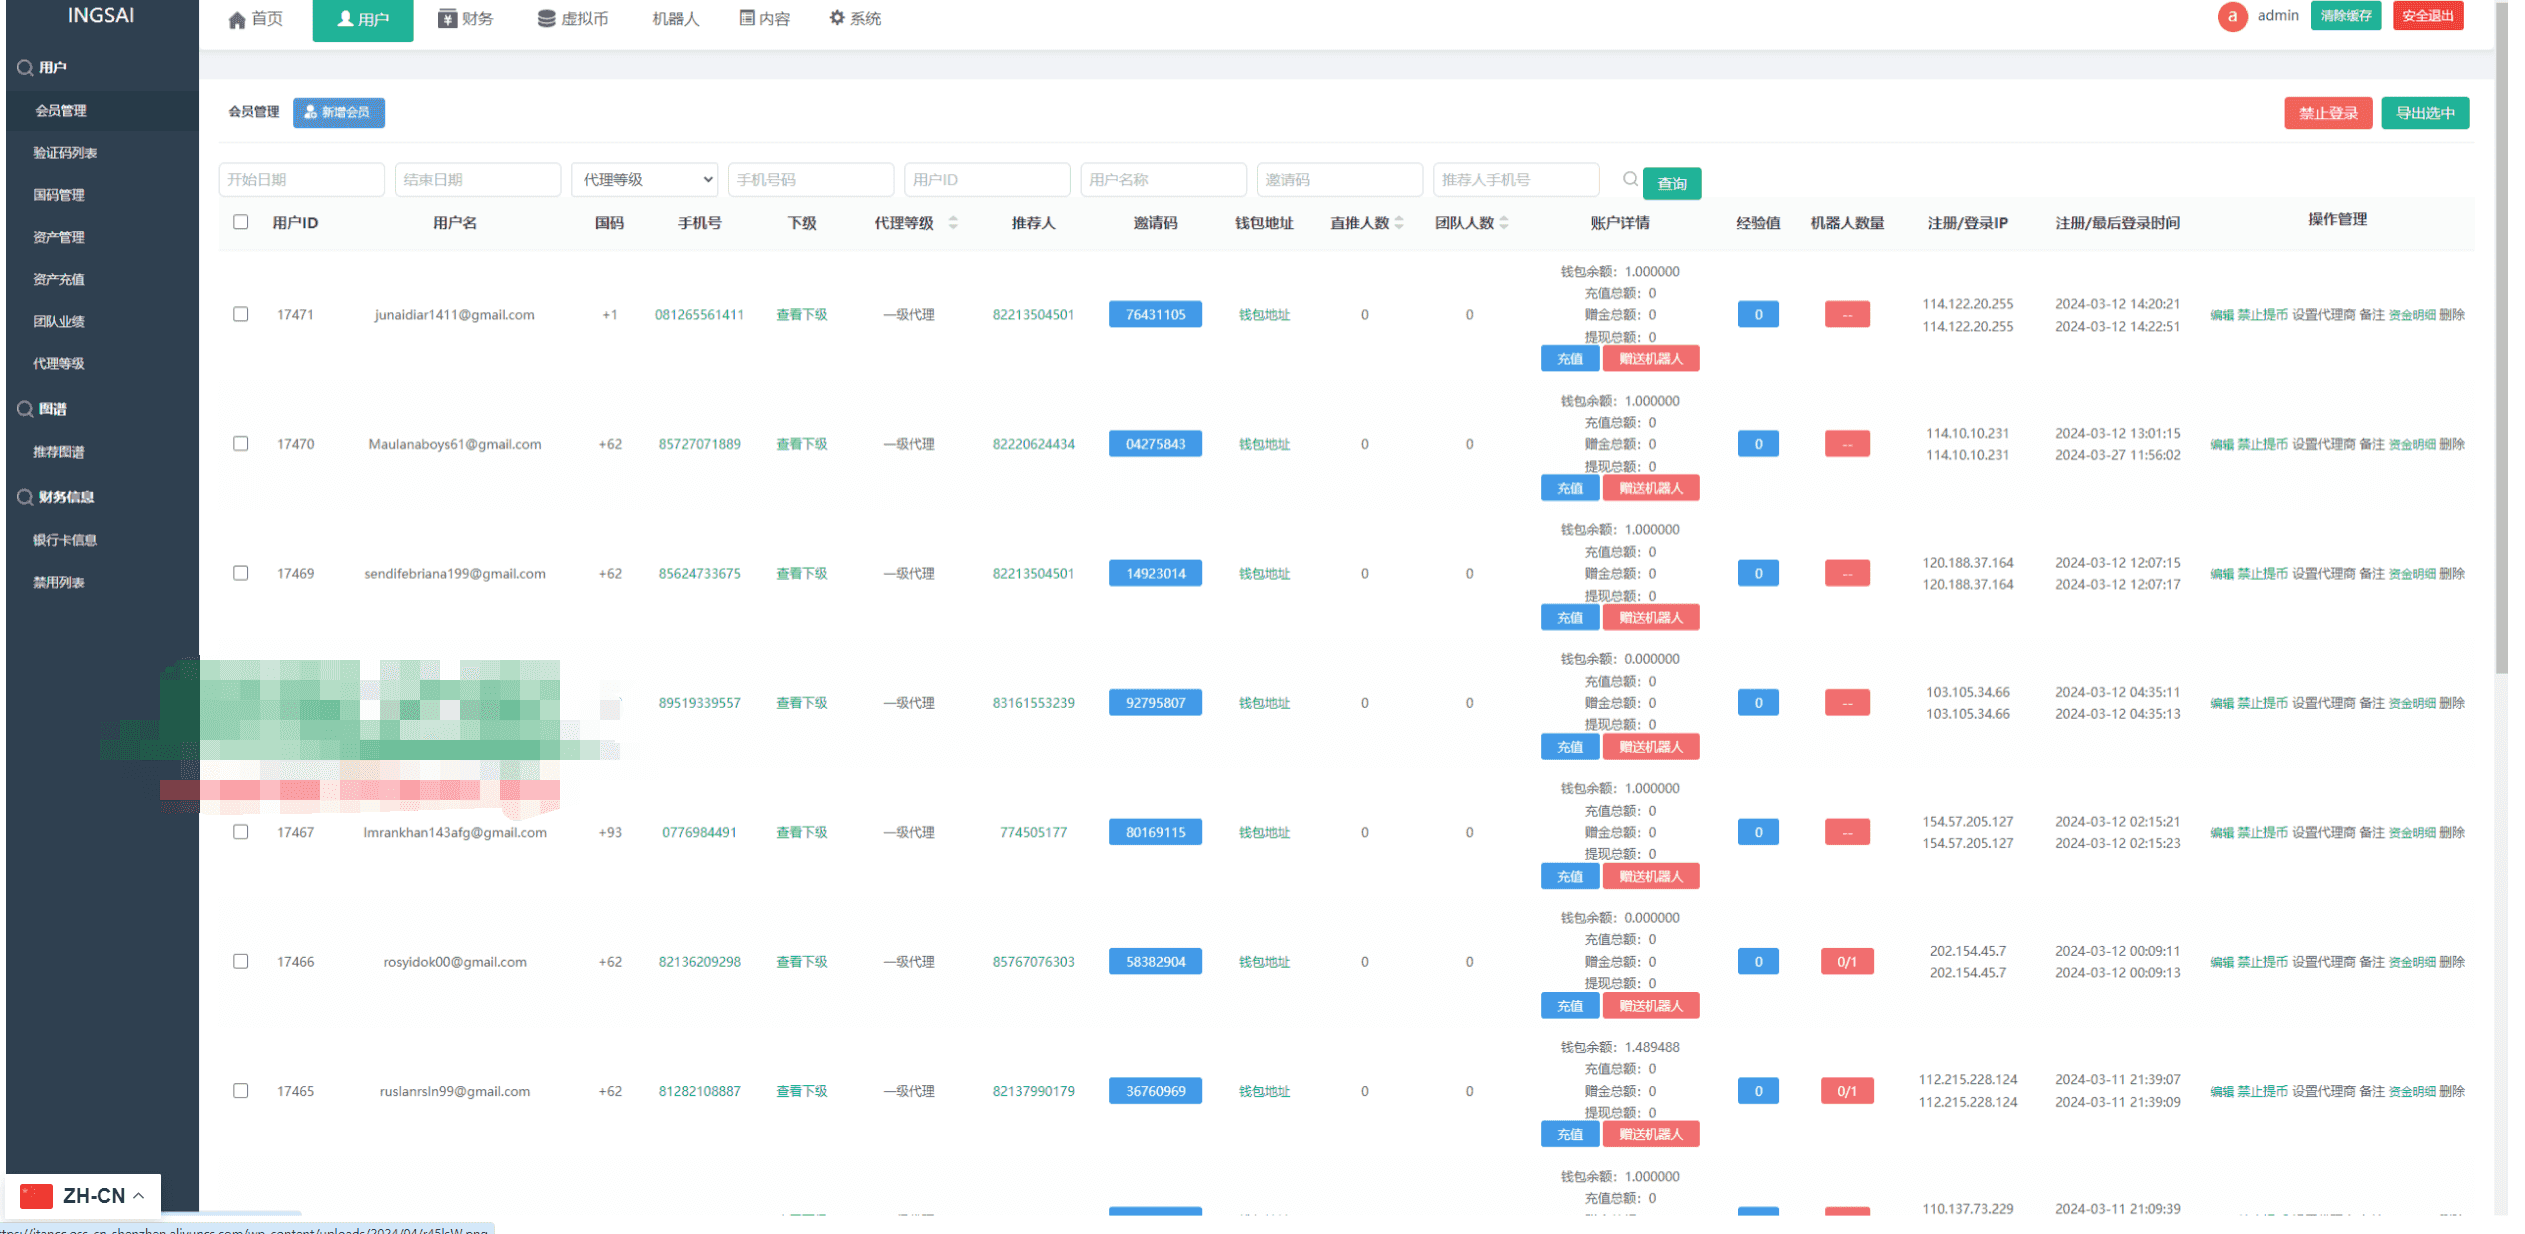The width and height of the screenshot is (2525, 1234).
Task: Open the 系统 gear settings menu
Action: click(837, 18)
